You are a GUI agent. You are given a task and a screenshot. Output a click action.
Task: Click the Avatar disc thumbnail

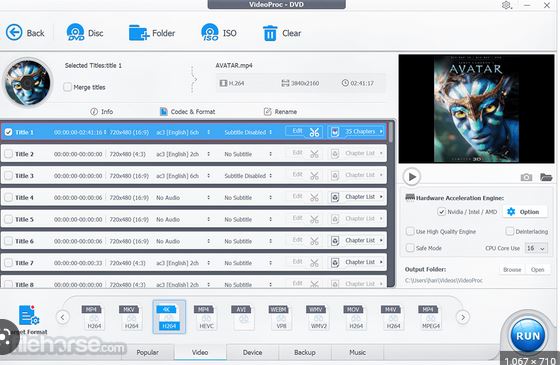tap(28, 82)
